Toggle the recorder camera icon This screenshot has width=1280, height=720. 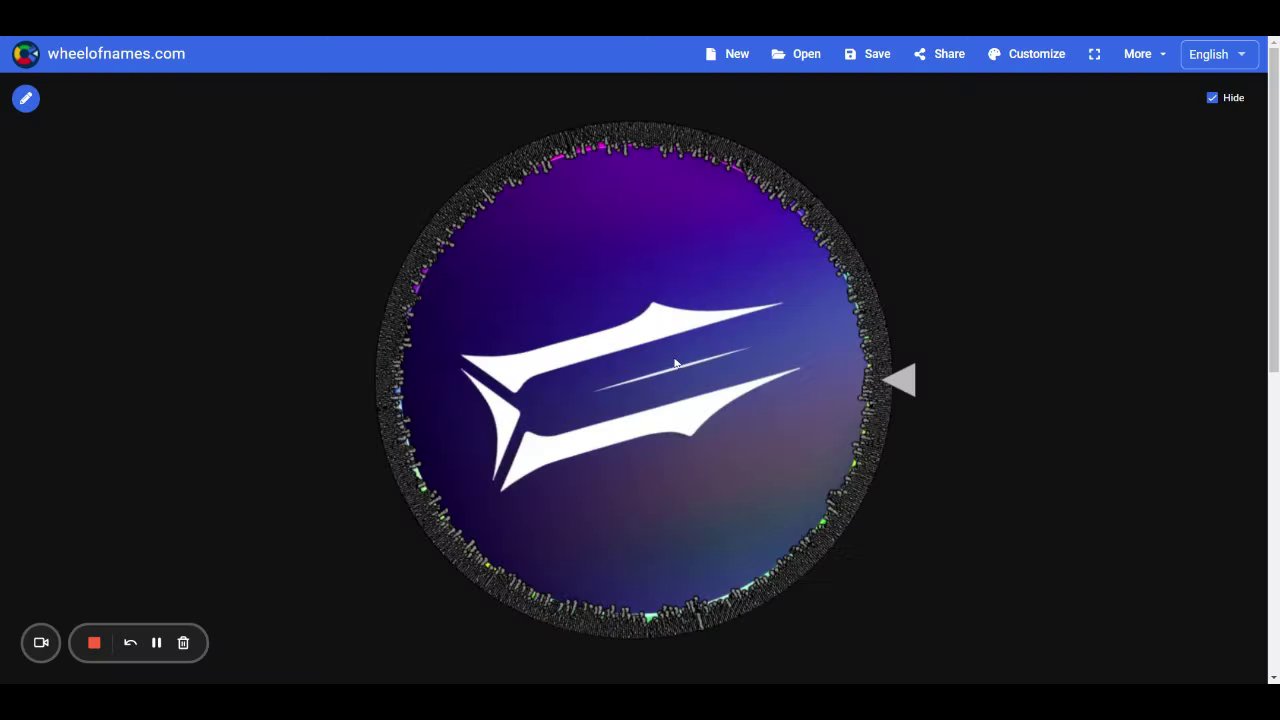pyautogui.click(x=41, y=643)
